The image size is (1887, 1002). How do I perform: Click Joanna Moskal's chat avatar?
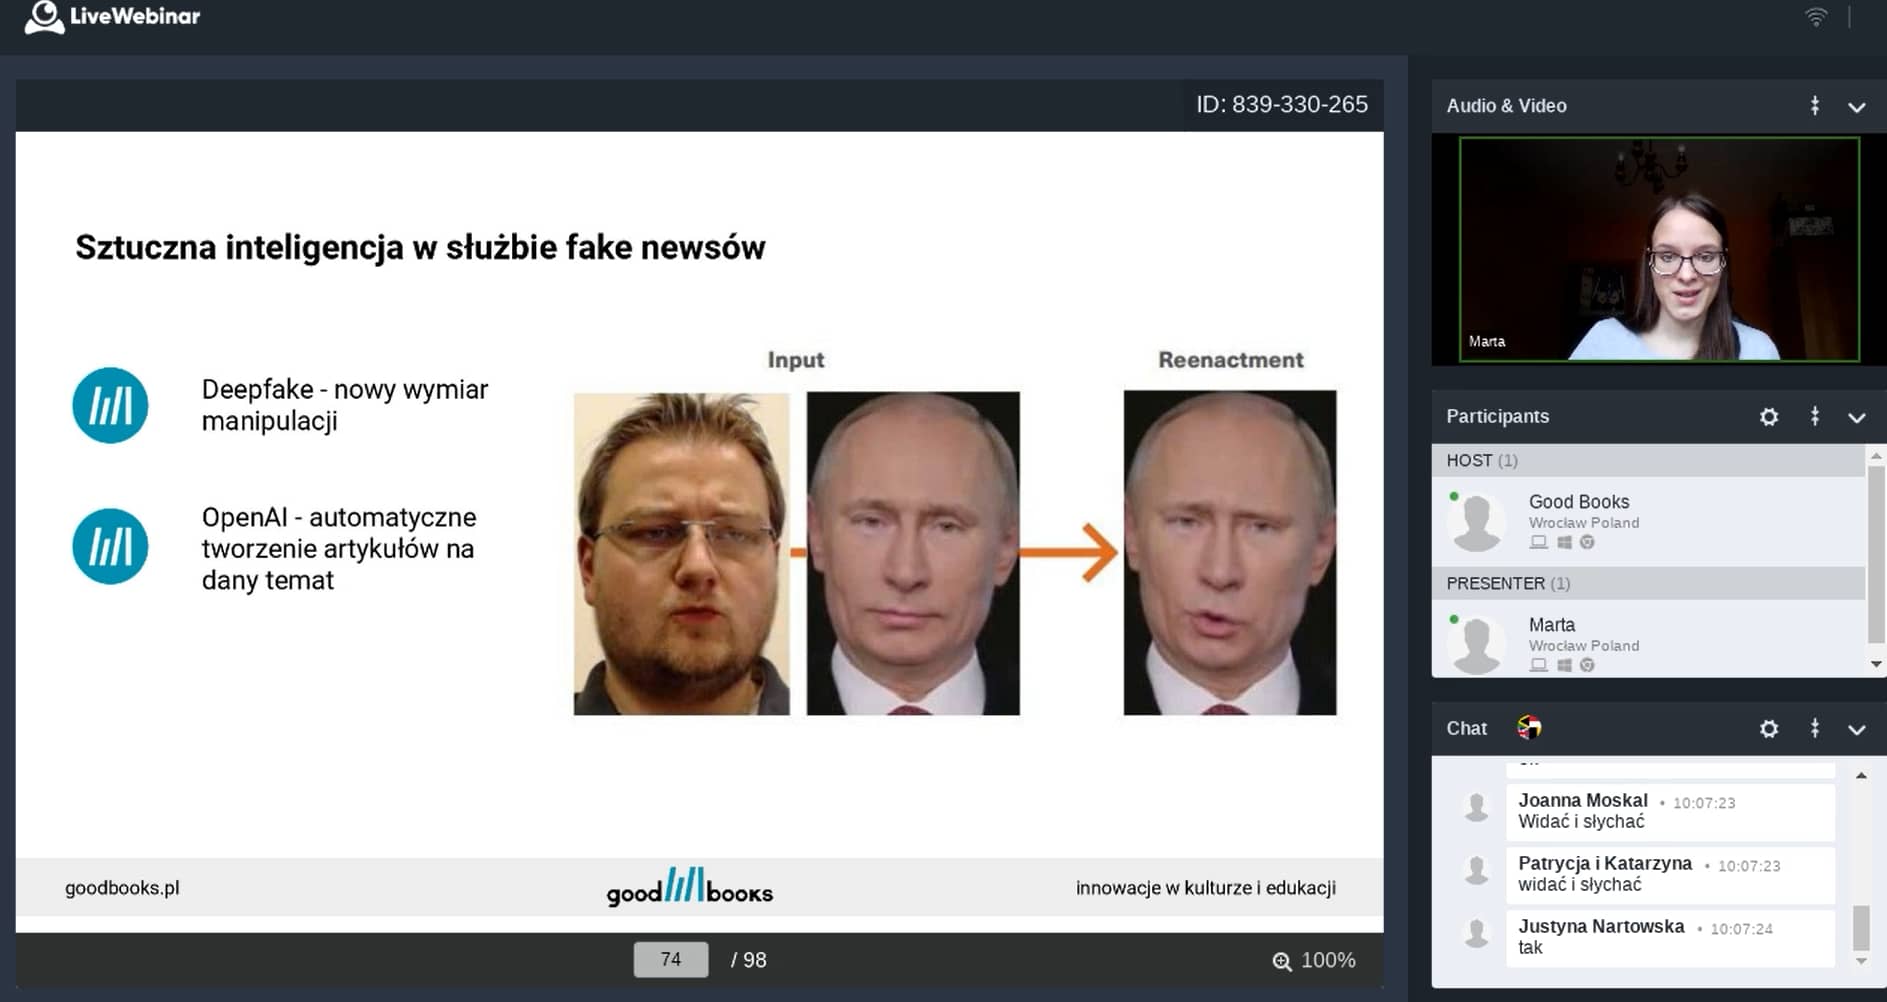tap(1476, 806)
